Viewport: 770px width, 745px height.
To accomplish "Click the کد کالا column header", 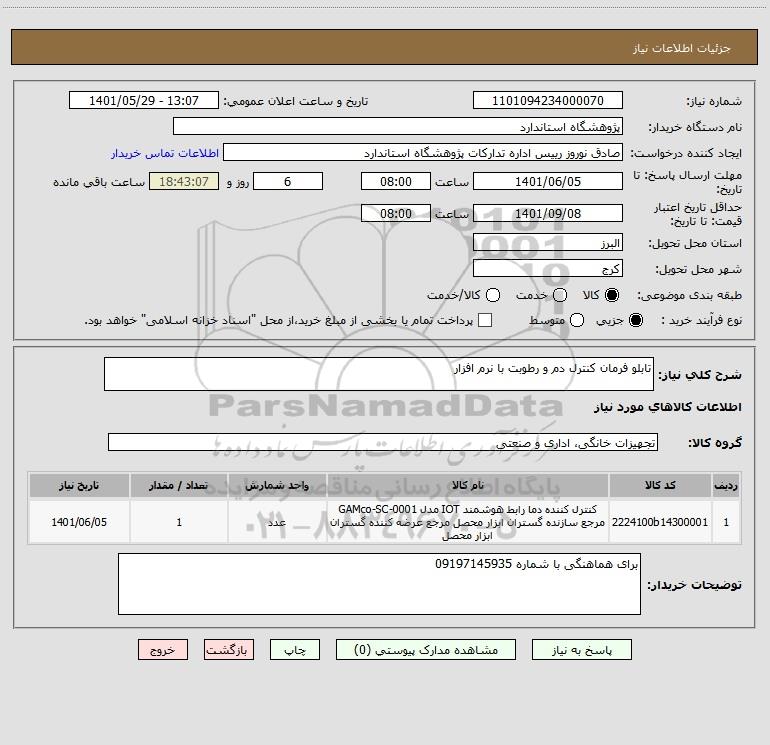I will 660,486.
